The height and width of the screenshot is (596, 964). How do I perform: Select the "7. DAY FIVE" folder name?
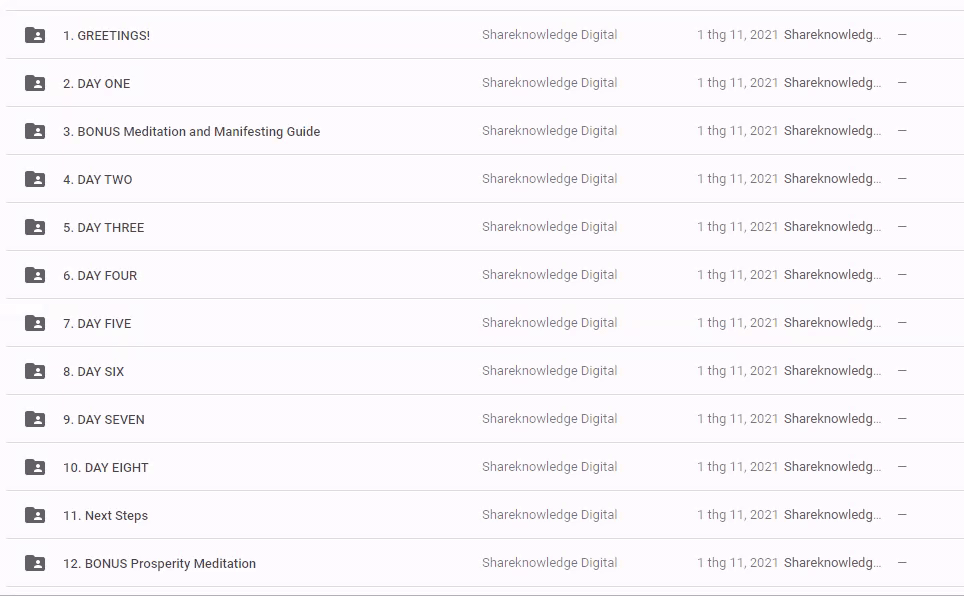(97, 324)
